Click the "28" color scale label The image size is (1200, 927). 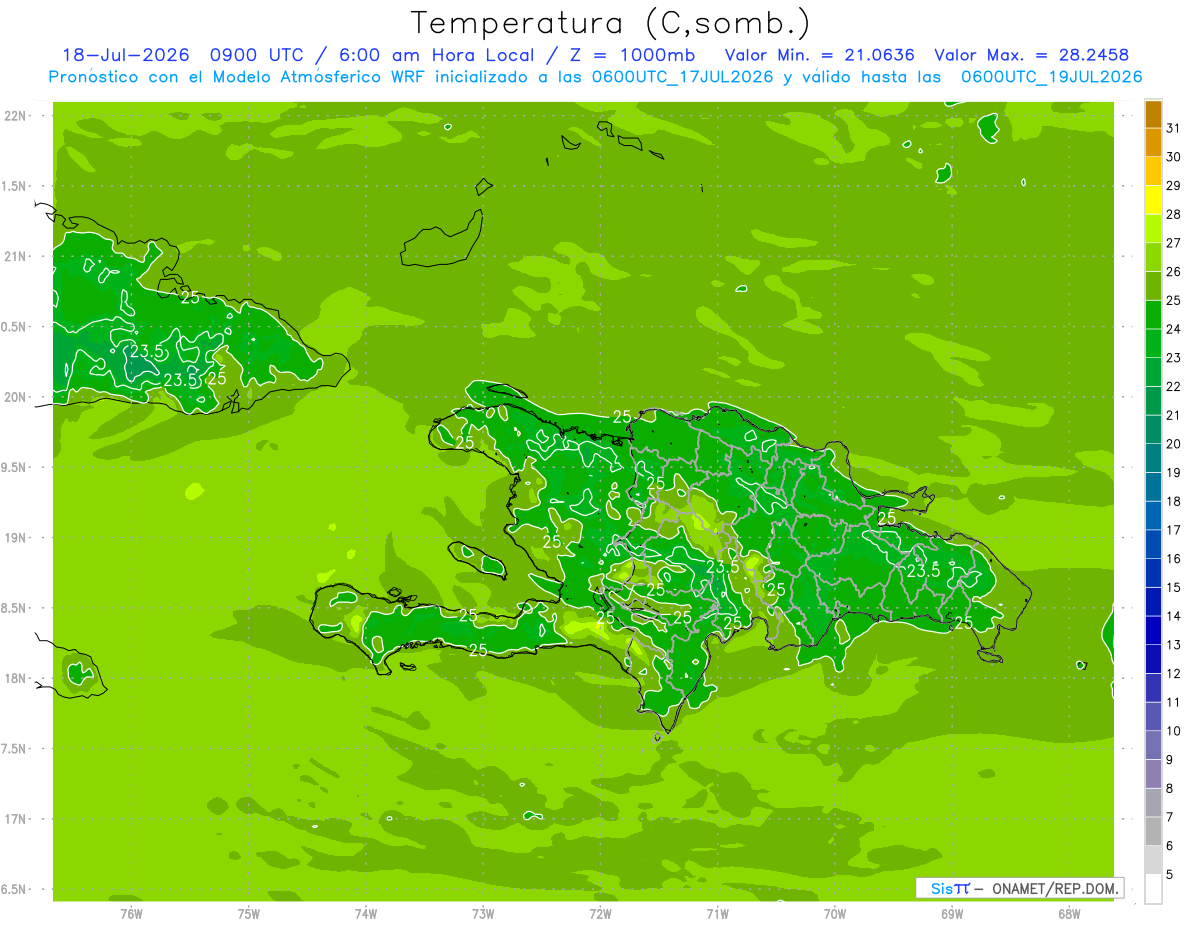(x=1174, y=214)
